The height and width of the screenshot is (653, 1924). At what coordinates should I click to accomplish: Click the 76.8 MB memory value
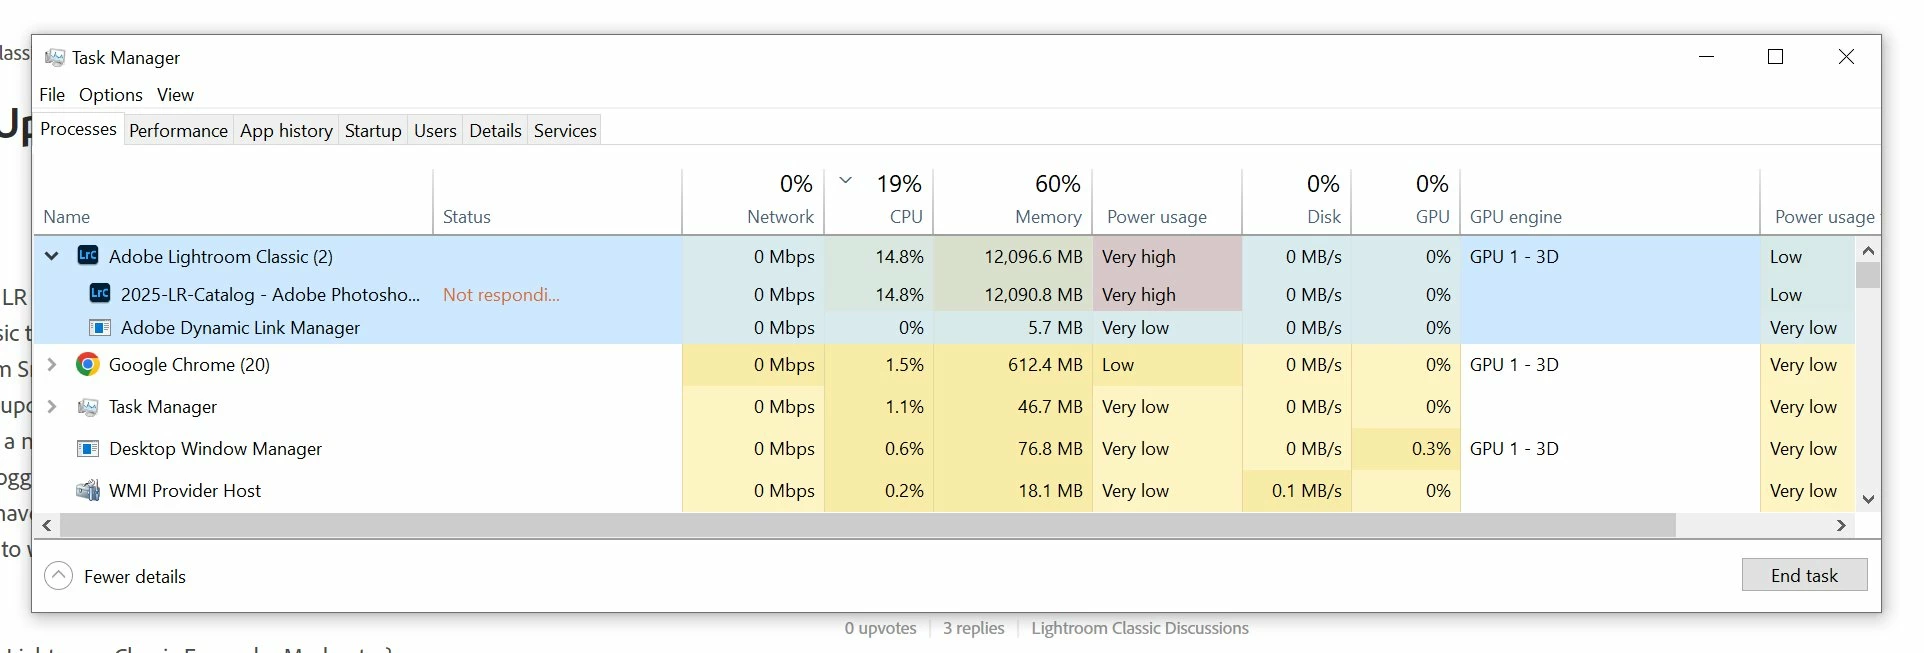point(1050,449)
